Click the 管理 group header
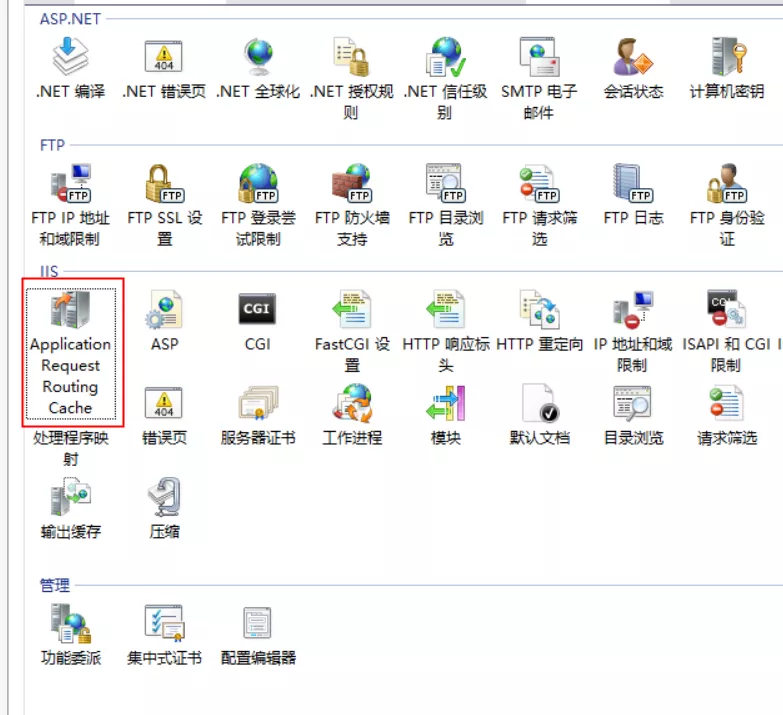 click(x=55, y=585)
